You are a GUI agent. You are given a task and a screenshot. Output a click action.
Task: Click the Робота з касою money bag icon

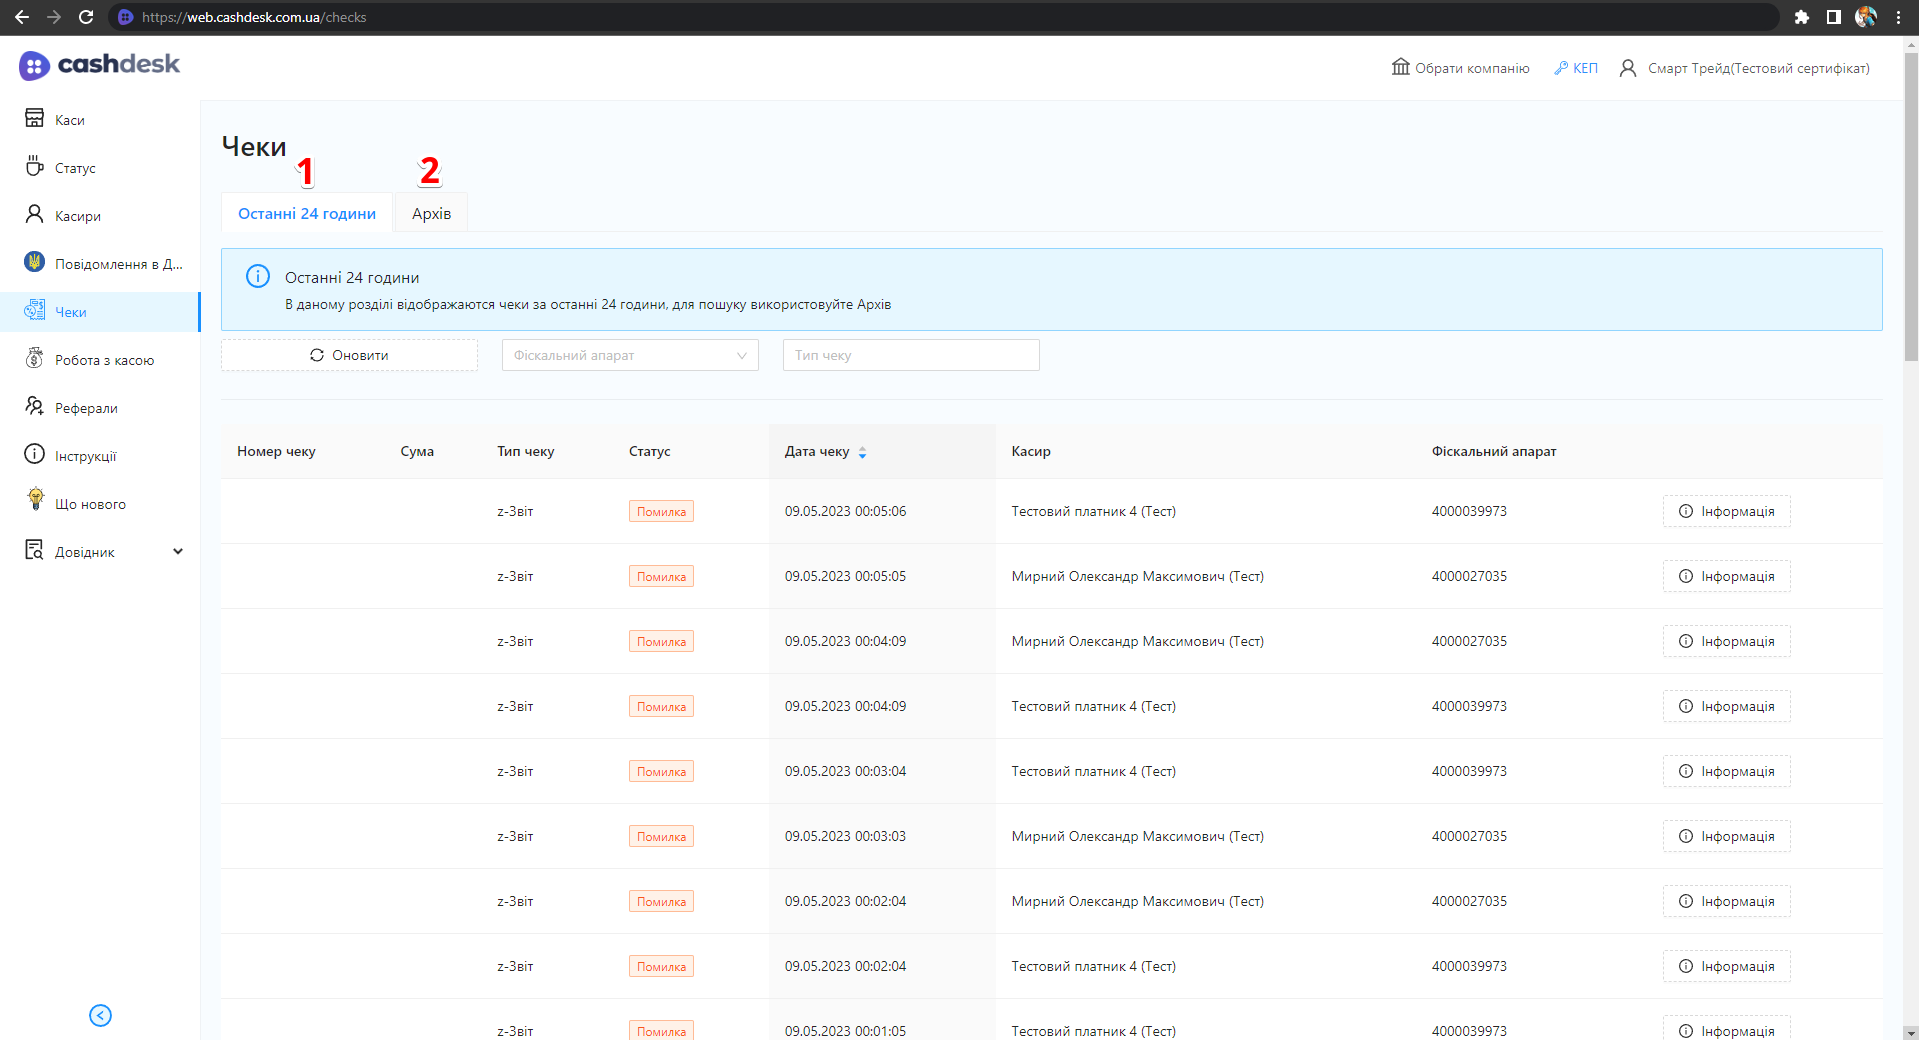tap(35, 359)
